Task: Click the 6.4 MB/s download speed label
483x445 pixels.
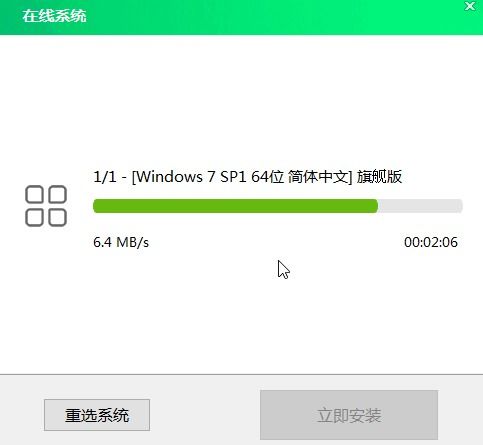Action: pos(121,242)
